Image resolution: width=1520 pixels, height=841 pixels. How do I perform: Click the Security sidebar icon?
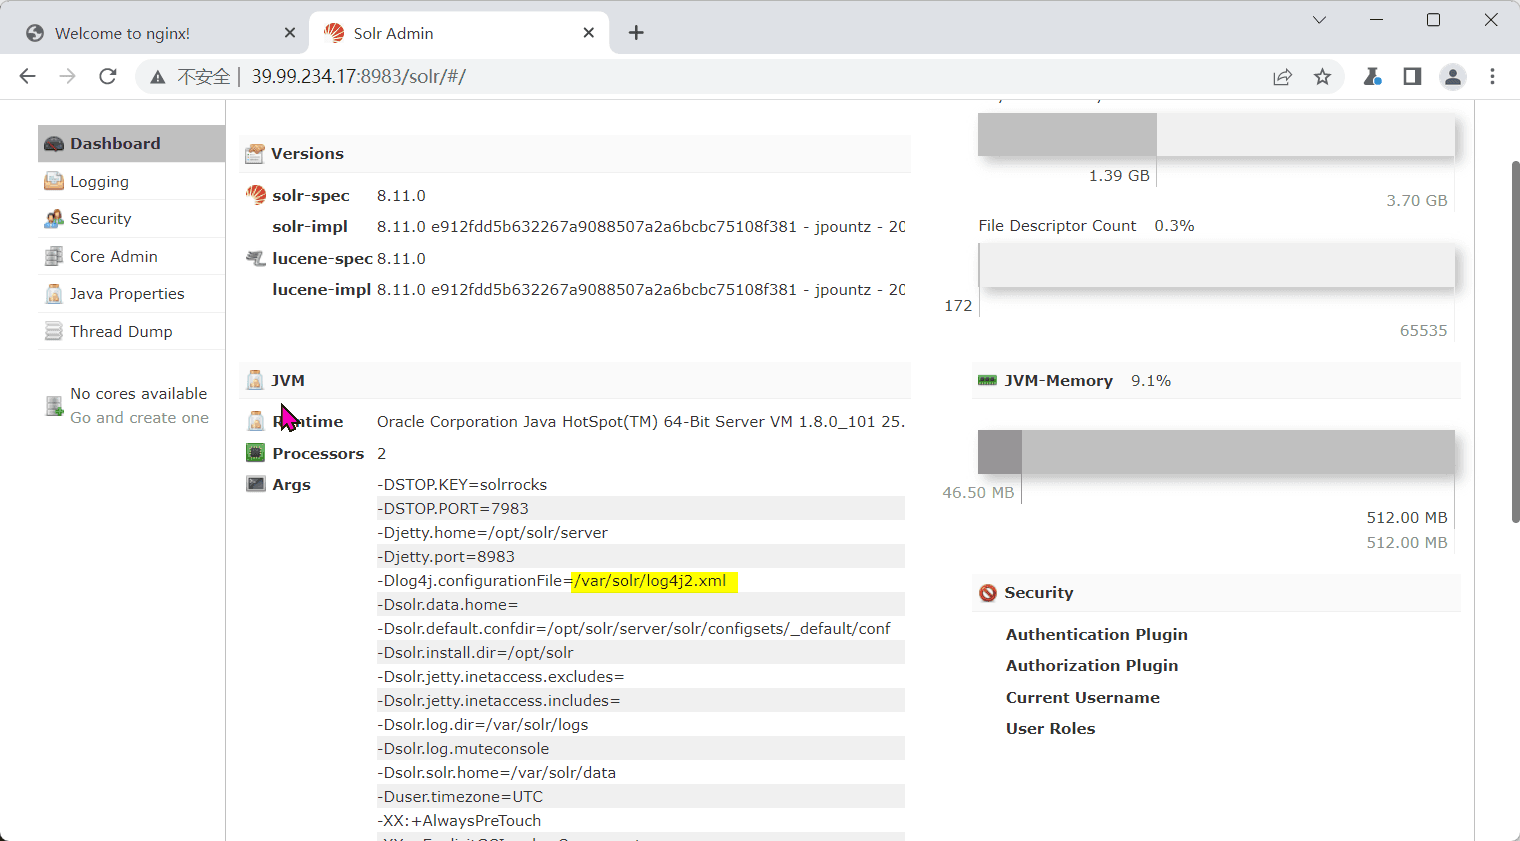[54, 219]
